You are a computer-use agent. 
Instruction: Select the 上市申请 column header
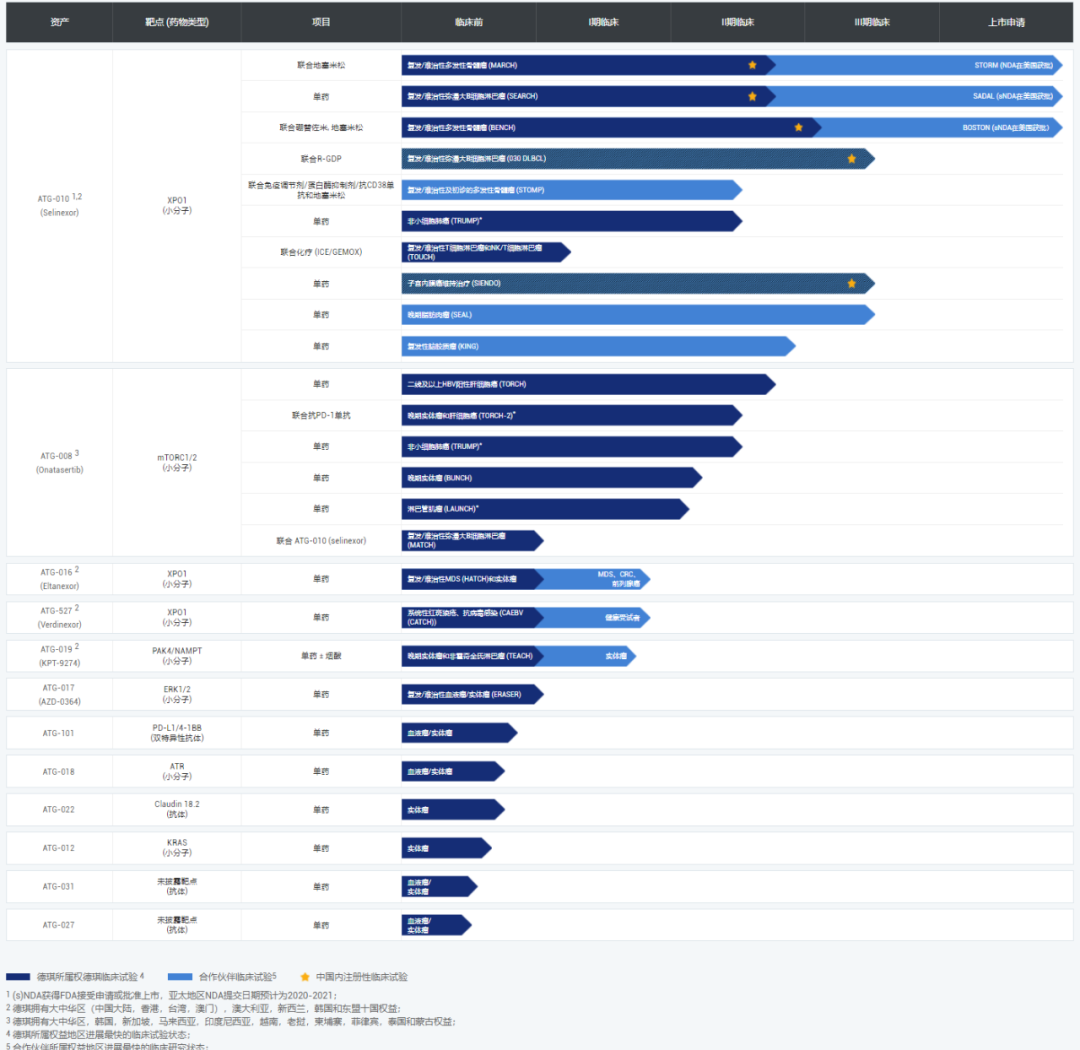tap(1006, 22)
